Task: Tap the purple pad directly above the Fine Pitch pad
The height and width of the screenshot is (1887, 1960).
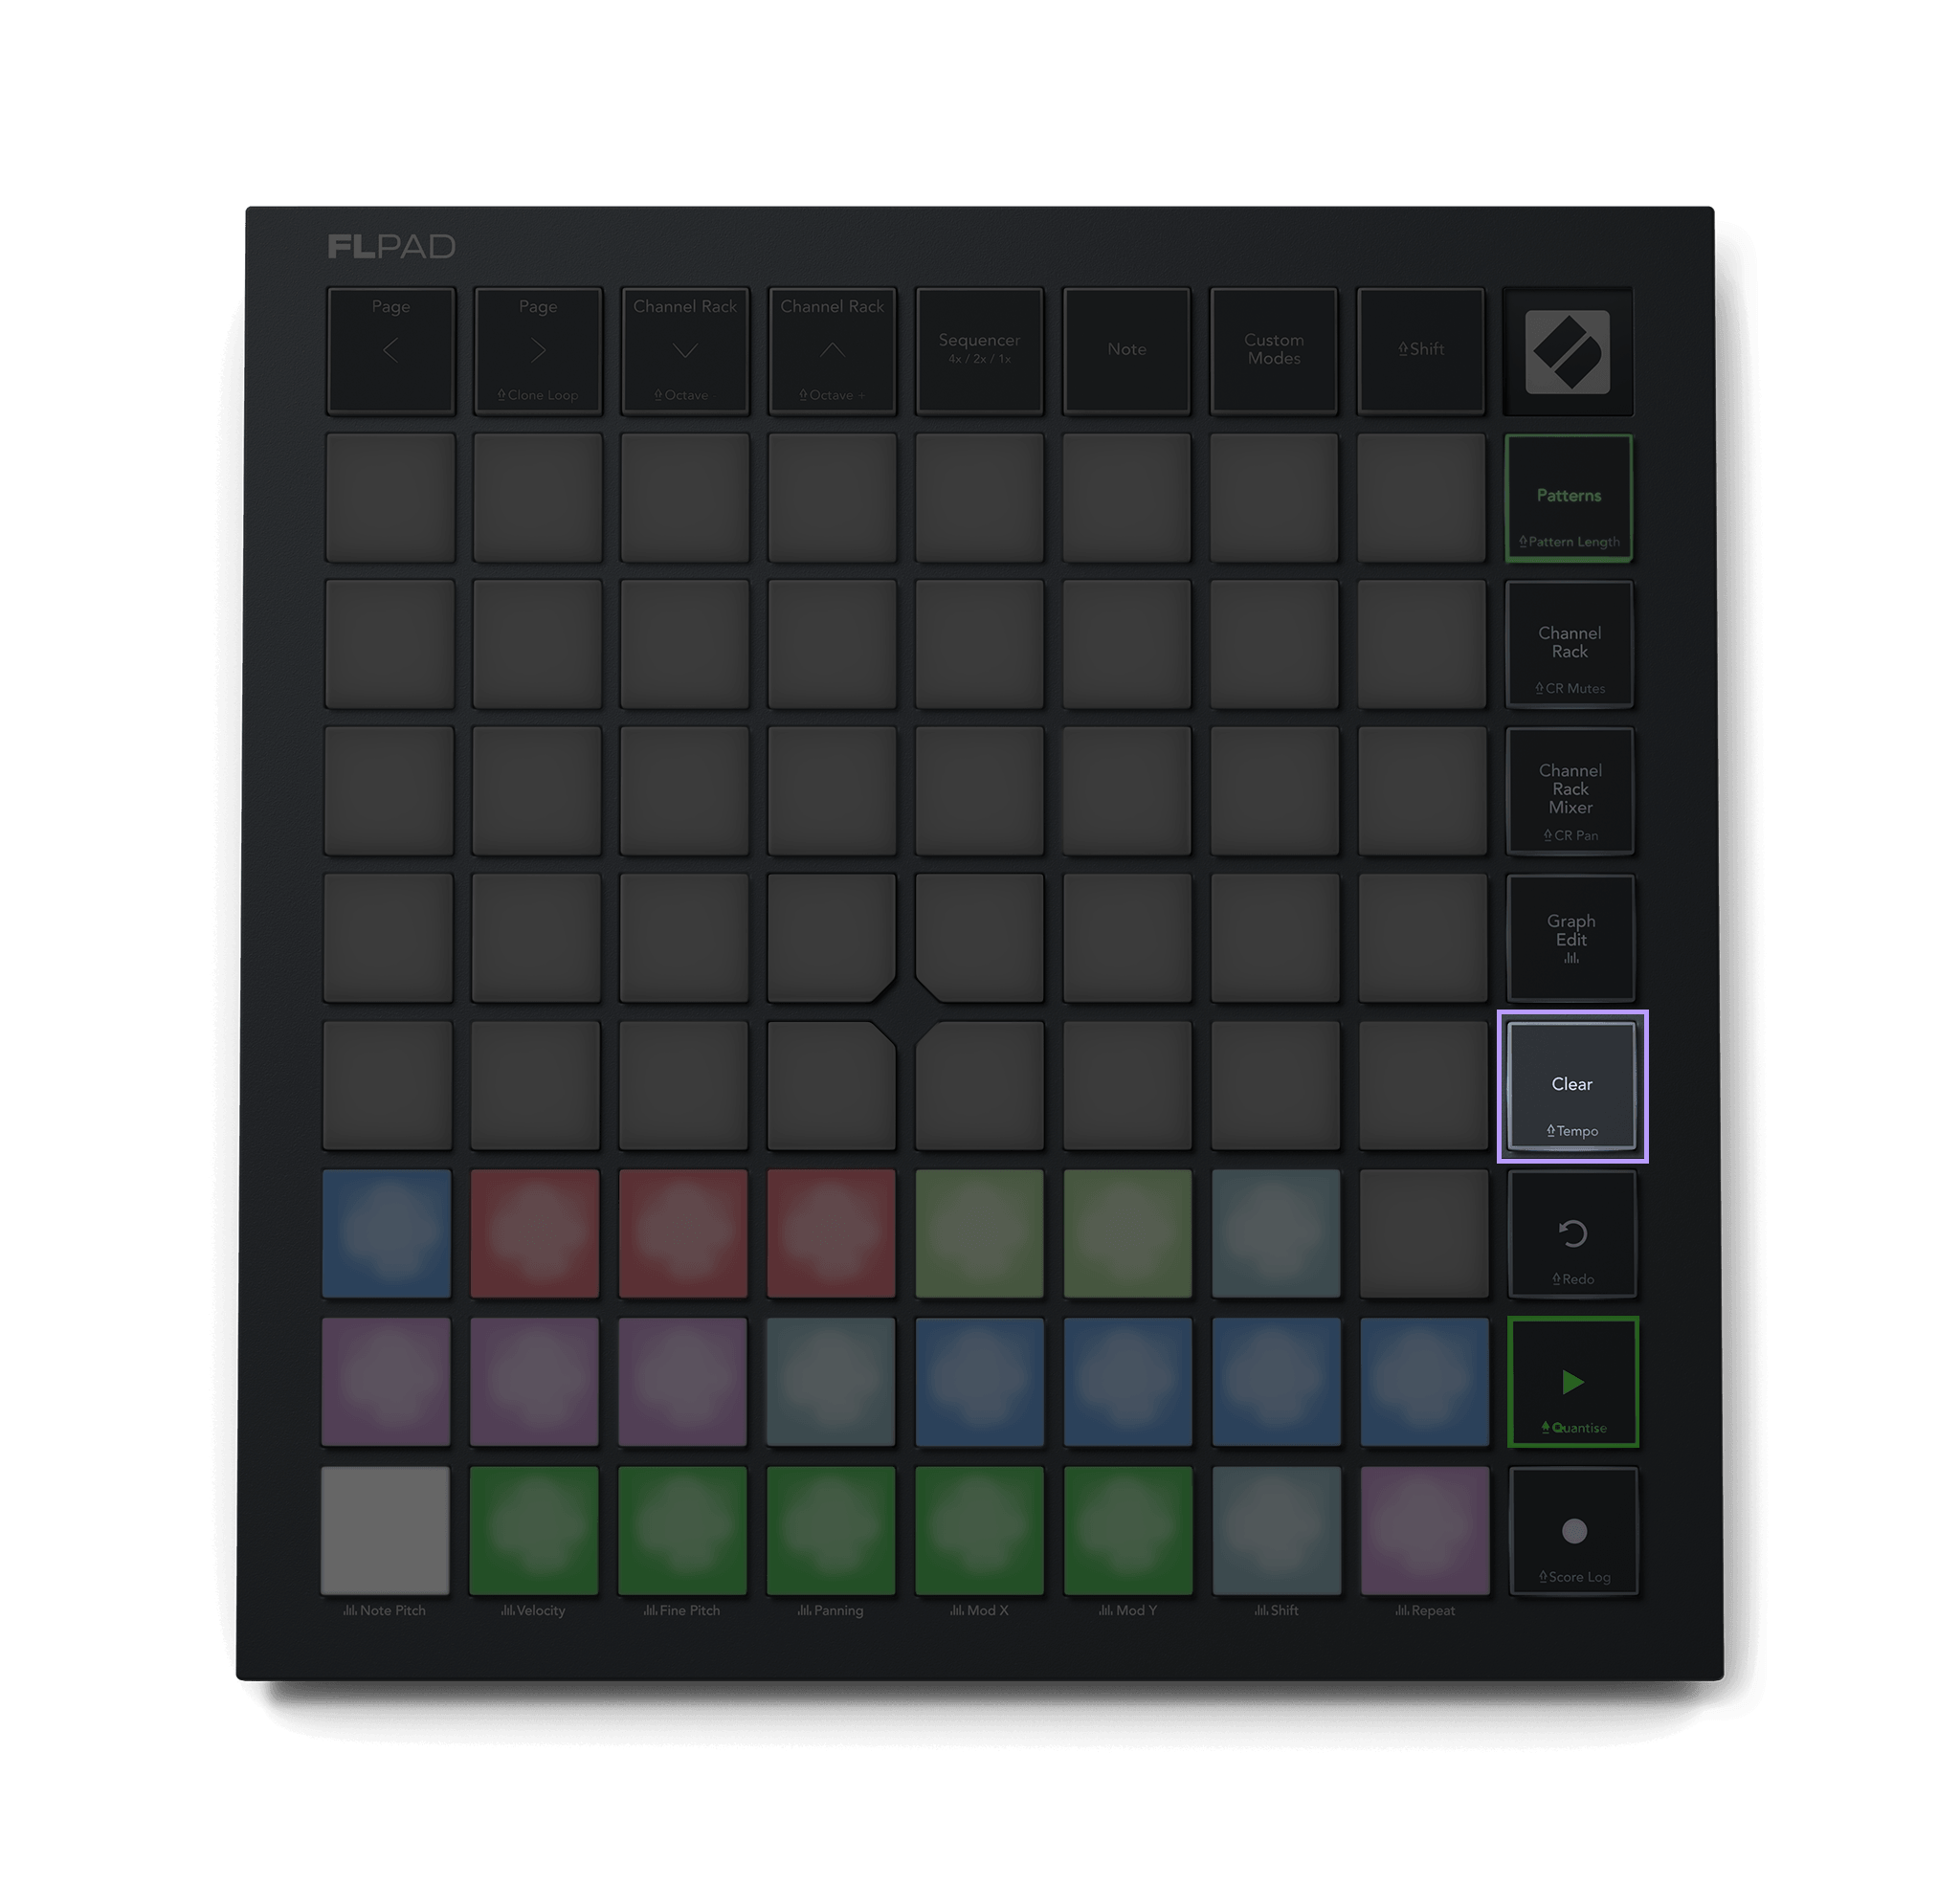Action: pyautogui.click(x=683, y=1381)
